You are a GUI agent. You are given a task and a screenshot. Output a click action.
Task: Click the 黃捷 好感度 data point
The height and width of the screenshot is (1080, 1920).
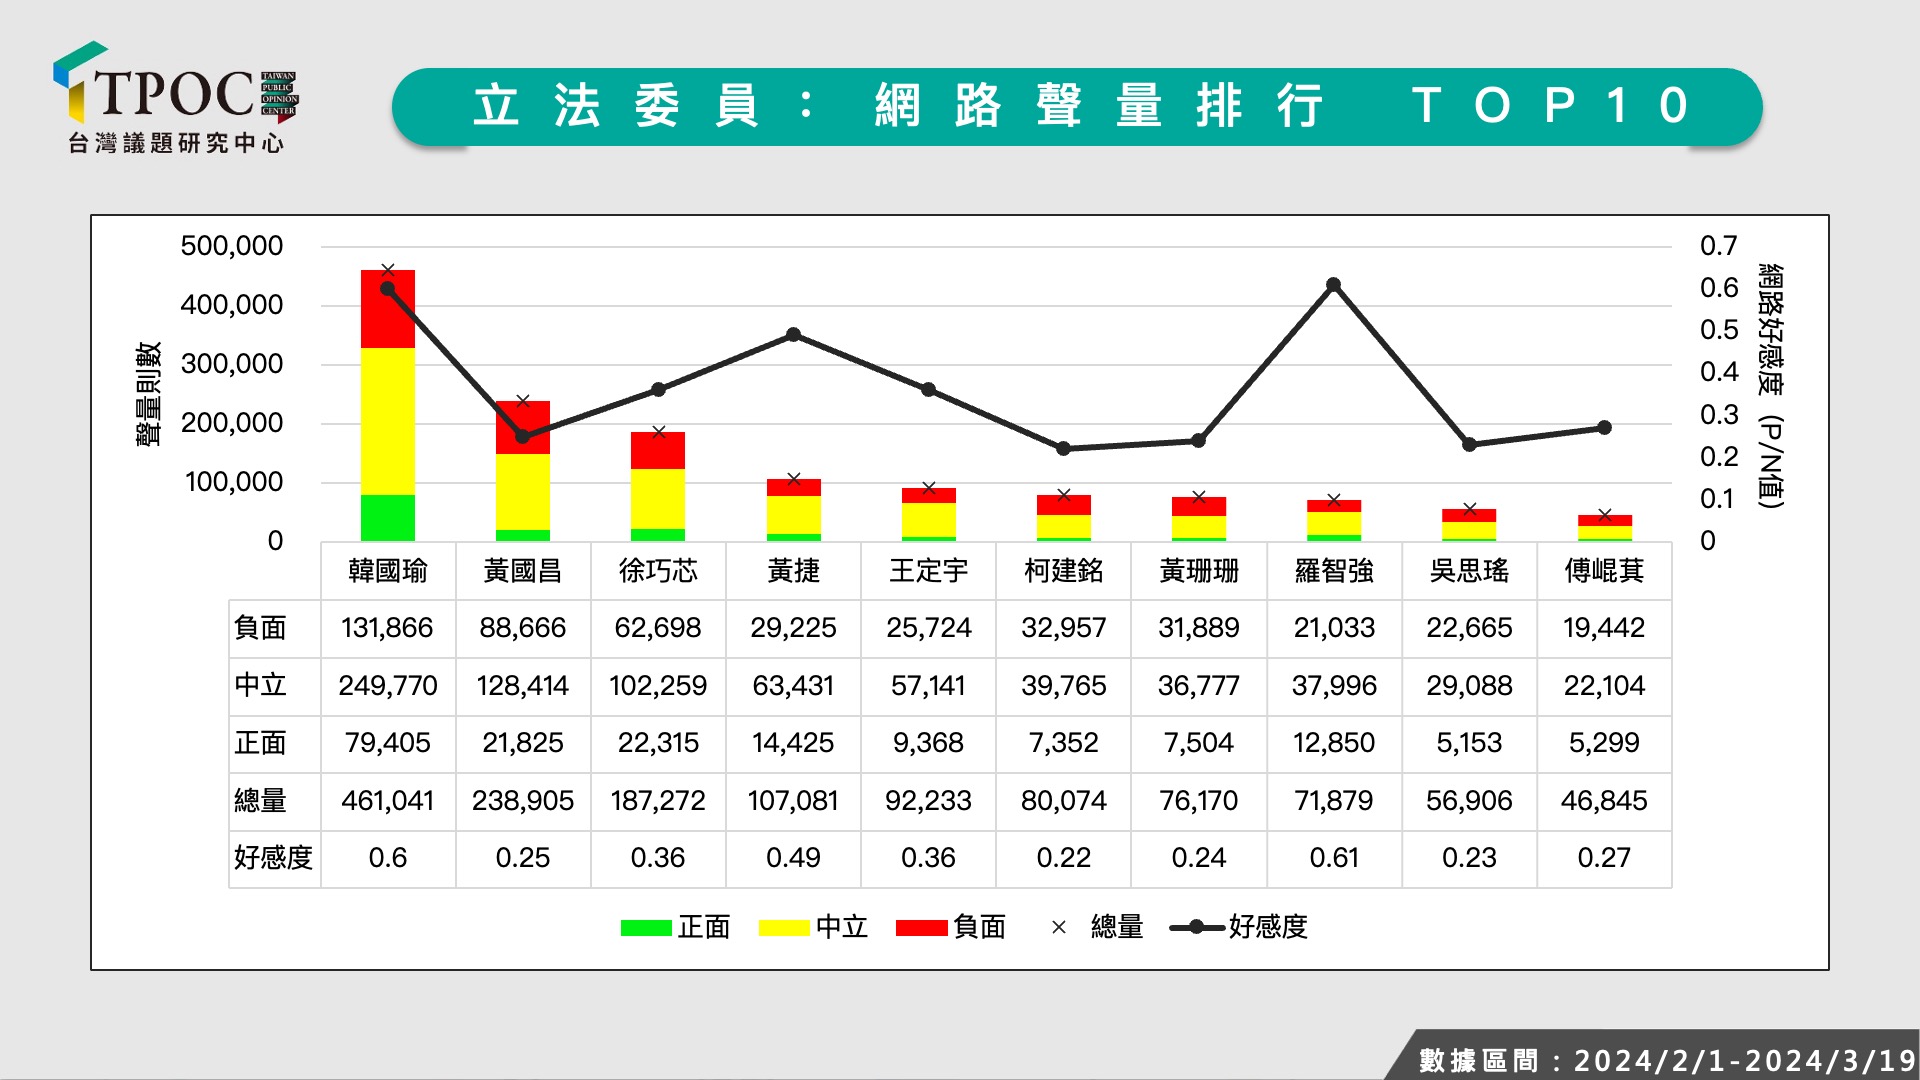(793, 334)
